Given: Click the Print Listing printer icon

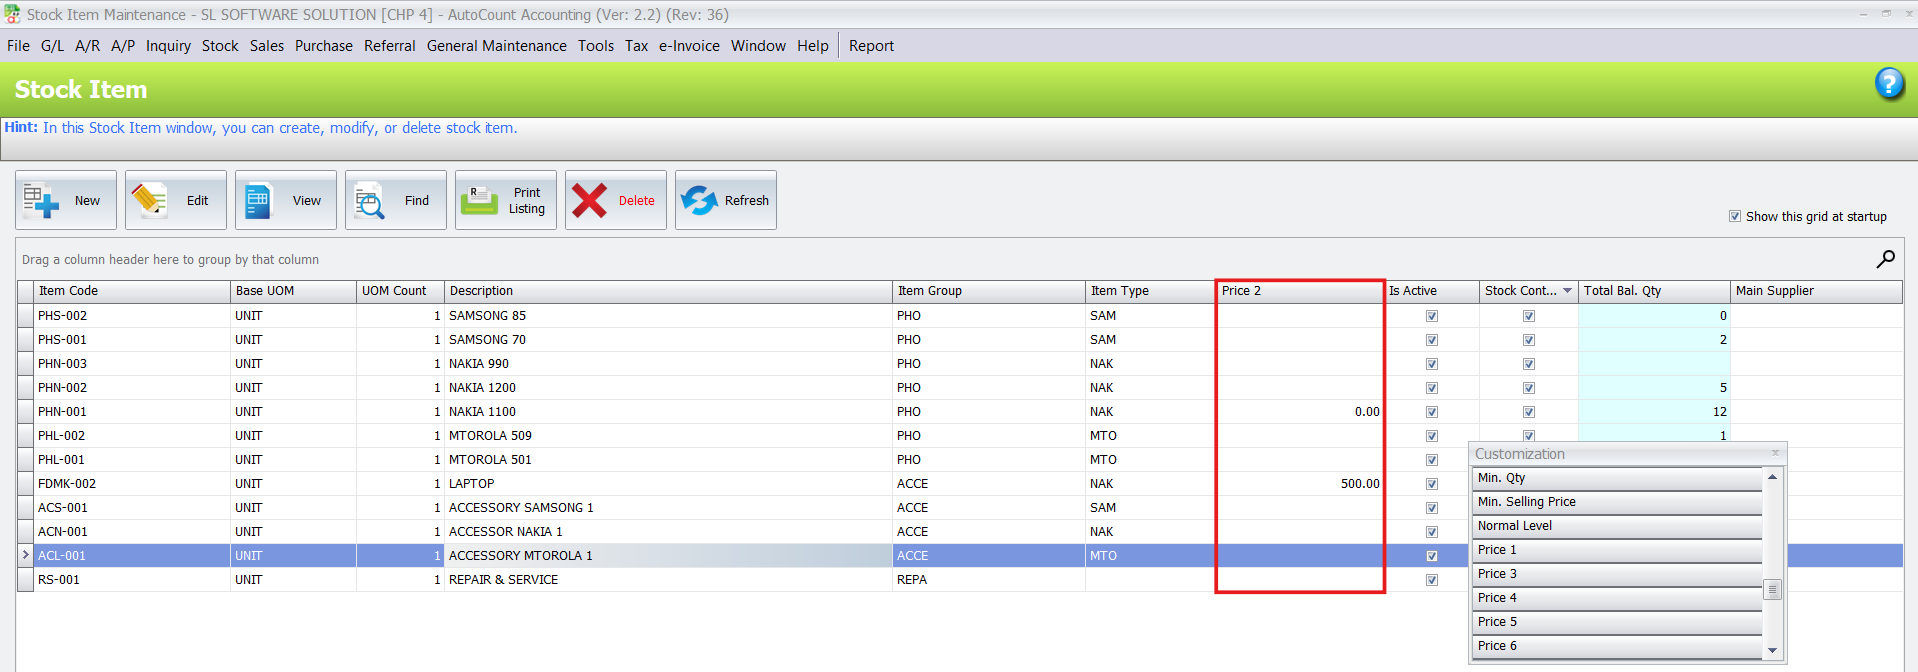Looking at the screenshot, I should coord(479,200).
